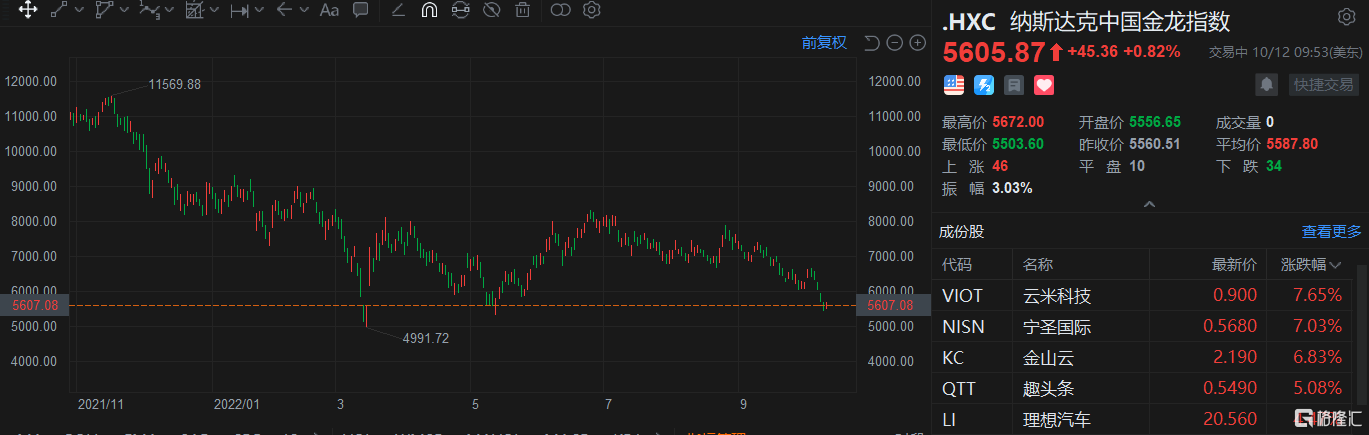The height and width of the screenshot is (435, 1369).
Task: Click the 振幅 3.03% value
Action: pos(1011,188)
